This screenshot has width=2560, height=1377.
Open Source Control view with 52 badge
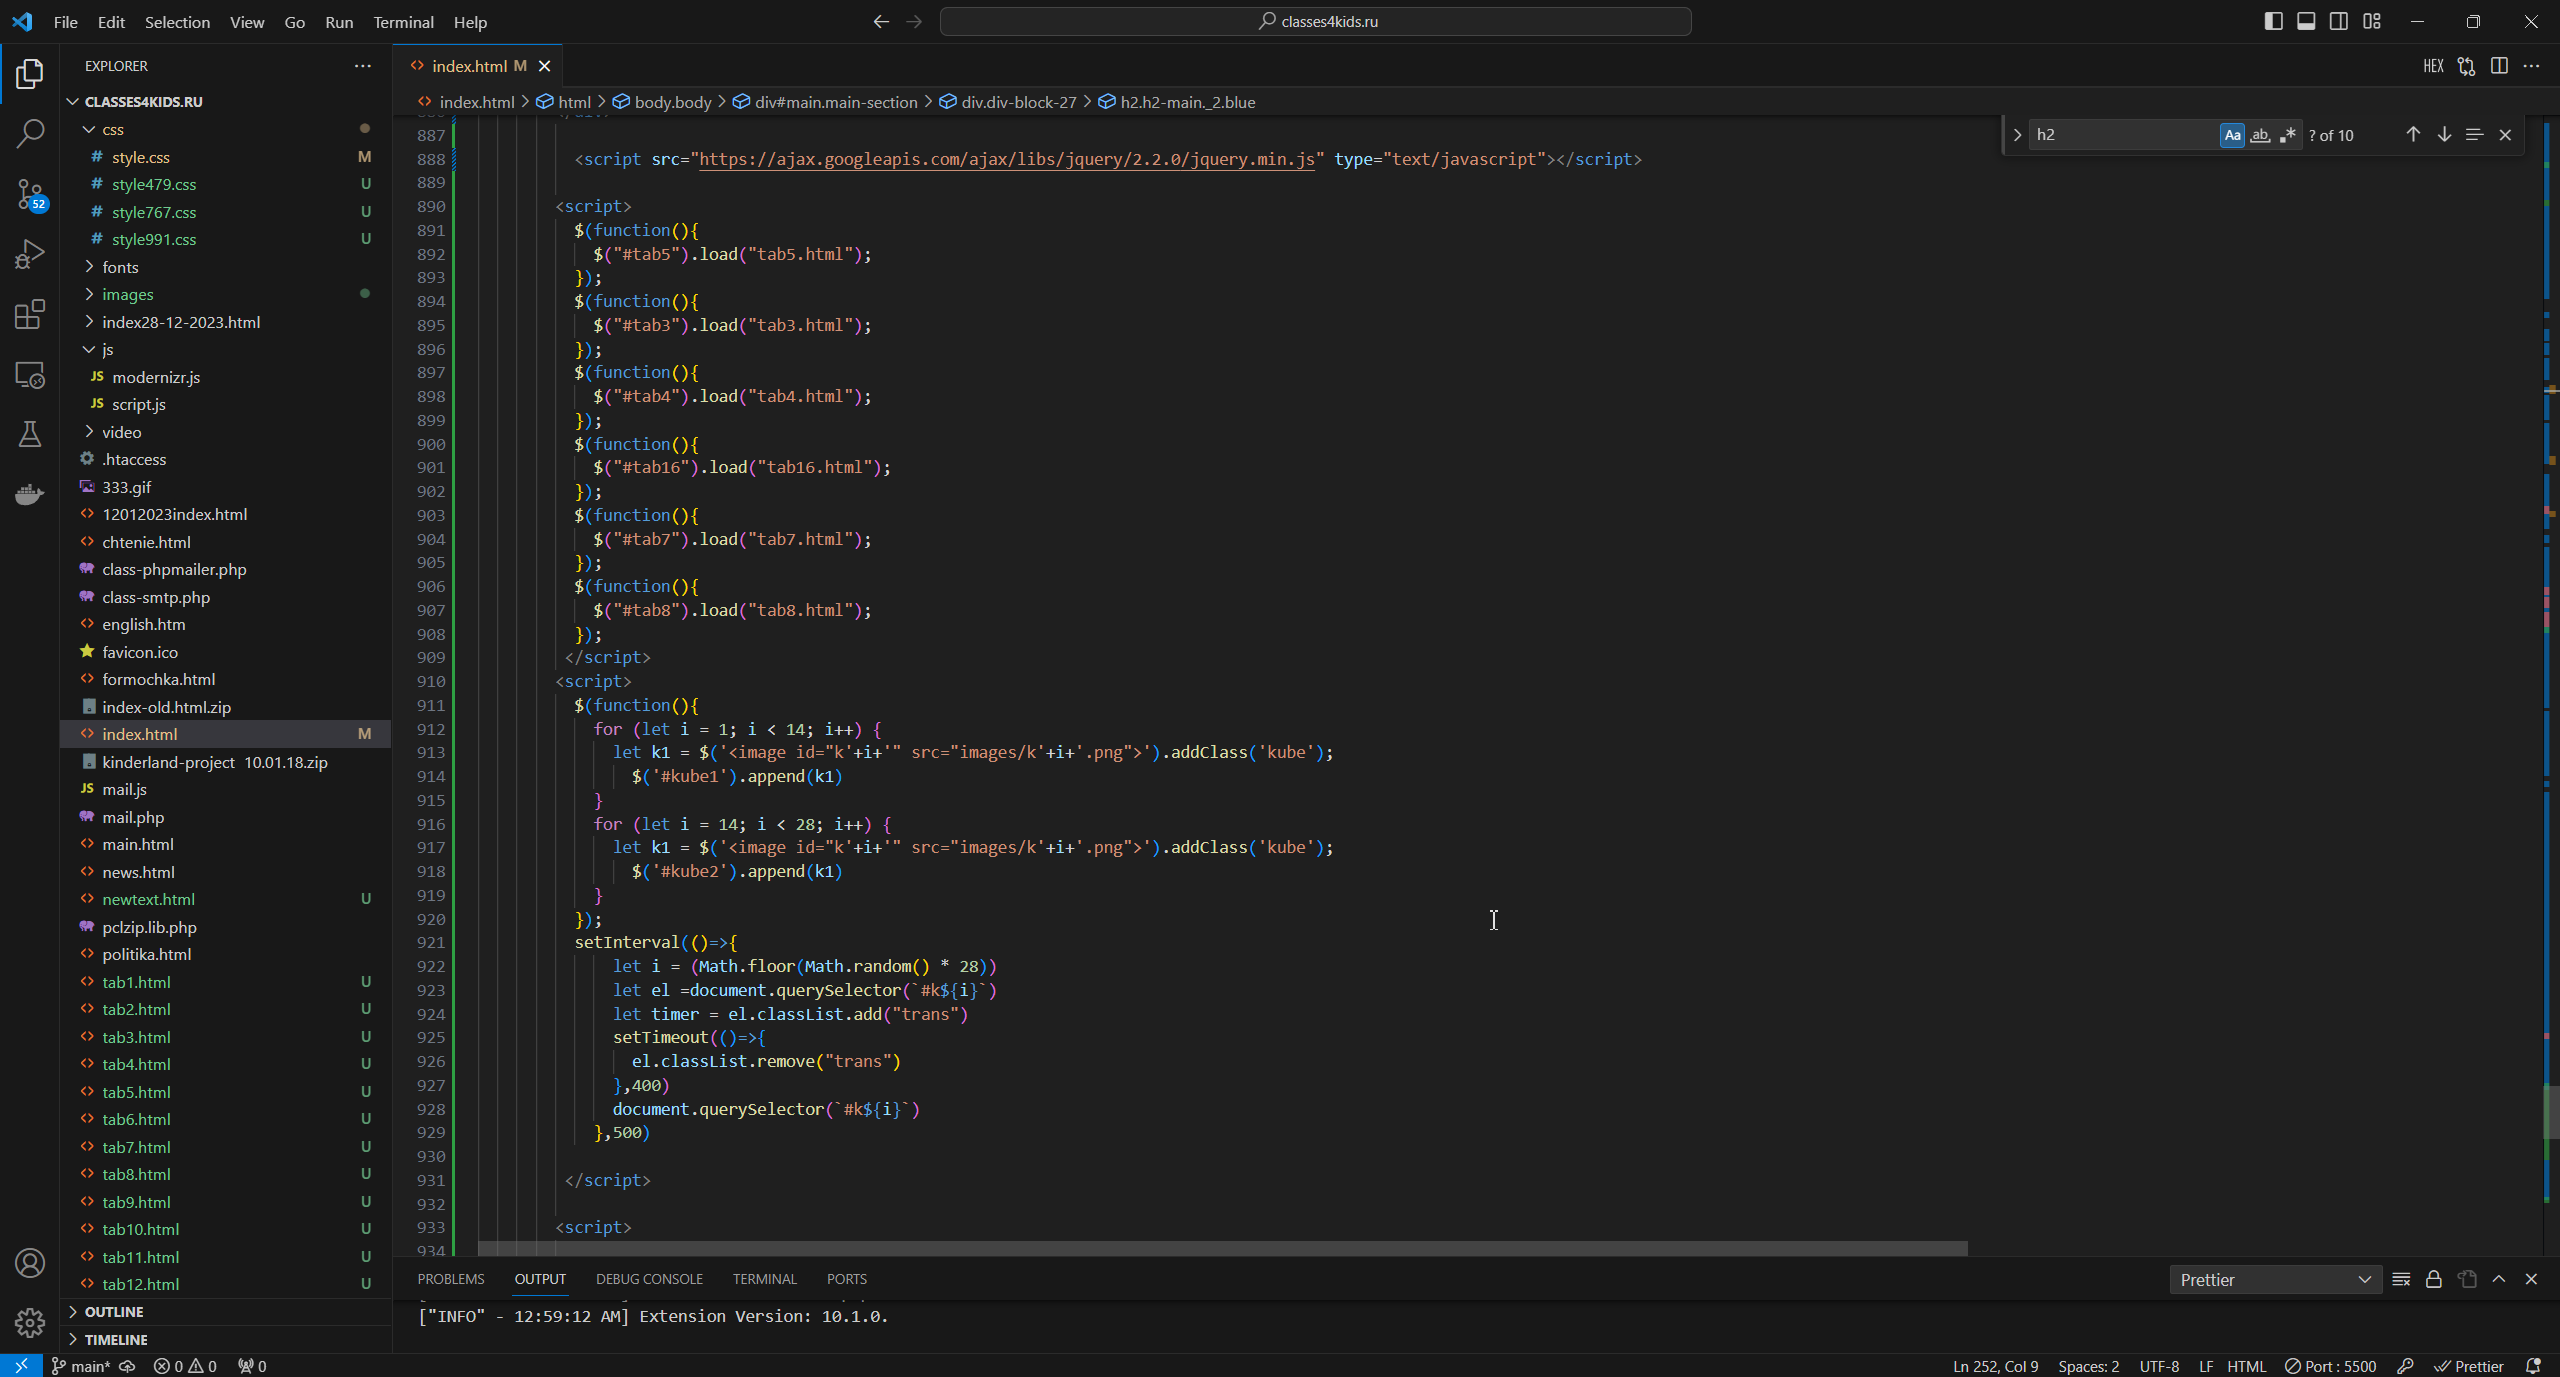click(x=30, y=194)
